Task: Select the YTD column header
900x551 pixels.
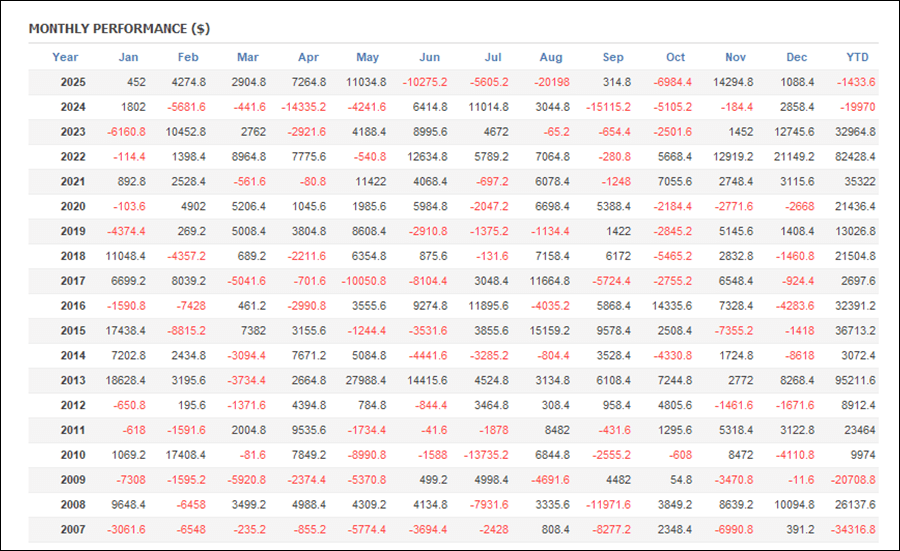Action: [x=857, y=57]
